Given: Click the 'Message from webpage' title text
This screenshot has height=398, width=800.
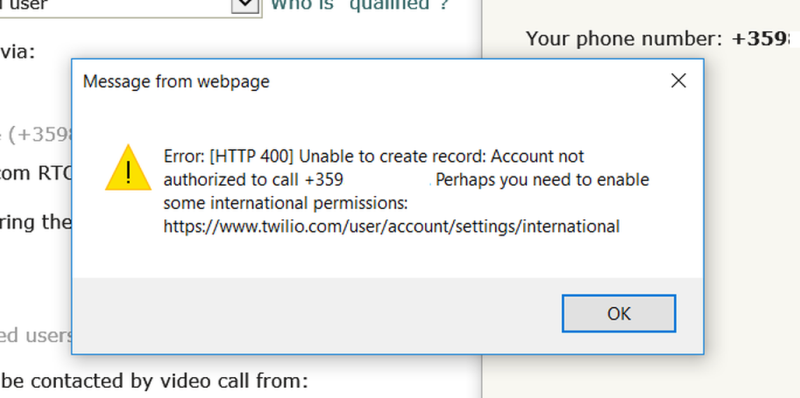Looking at the screenshot, I should tap(176, 81).
